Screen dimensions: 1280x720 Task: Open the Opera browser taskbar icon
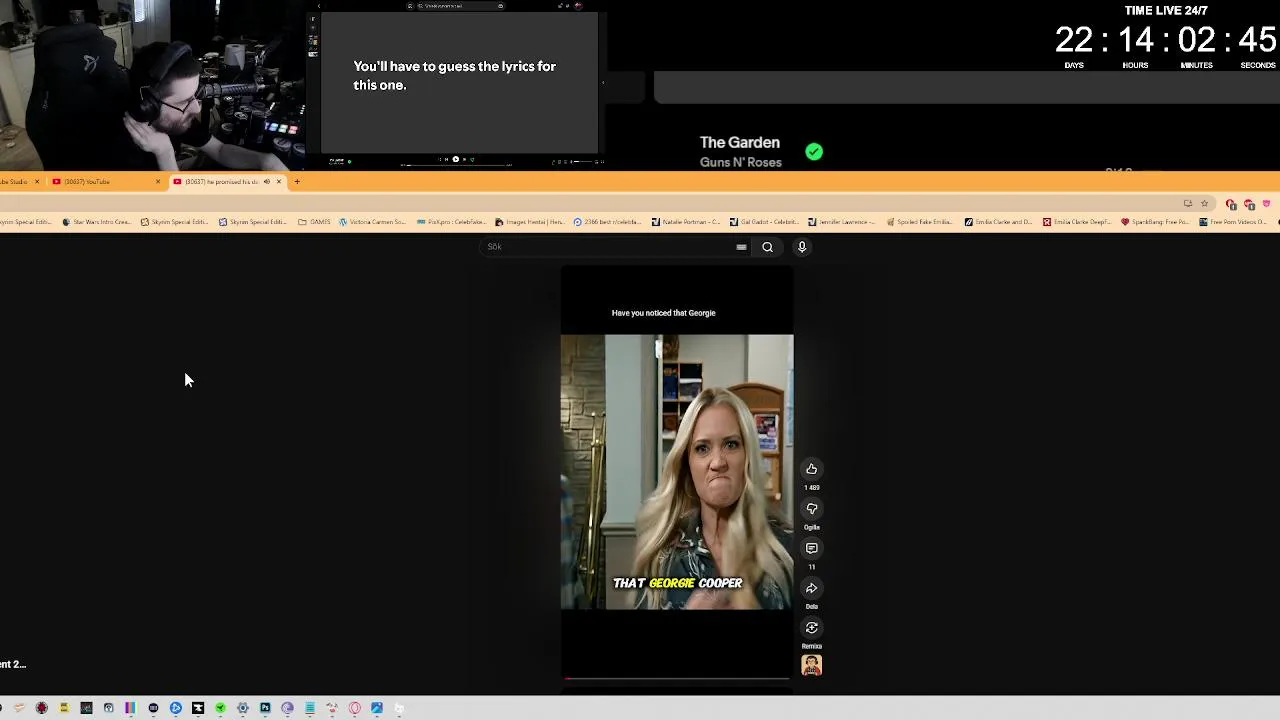tap(355, 708)
